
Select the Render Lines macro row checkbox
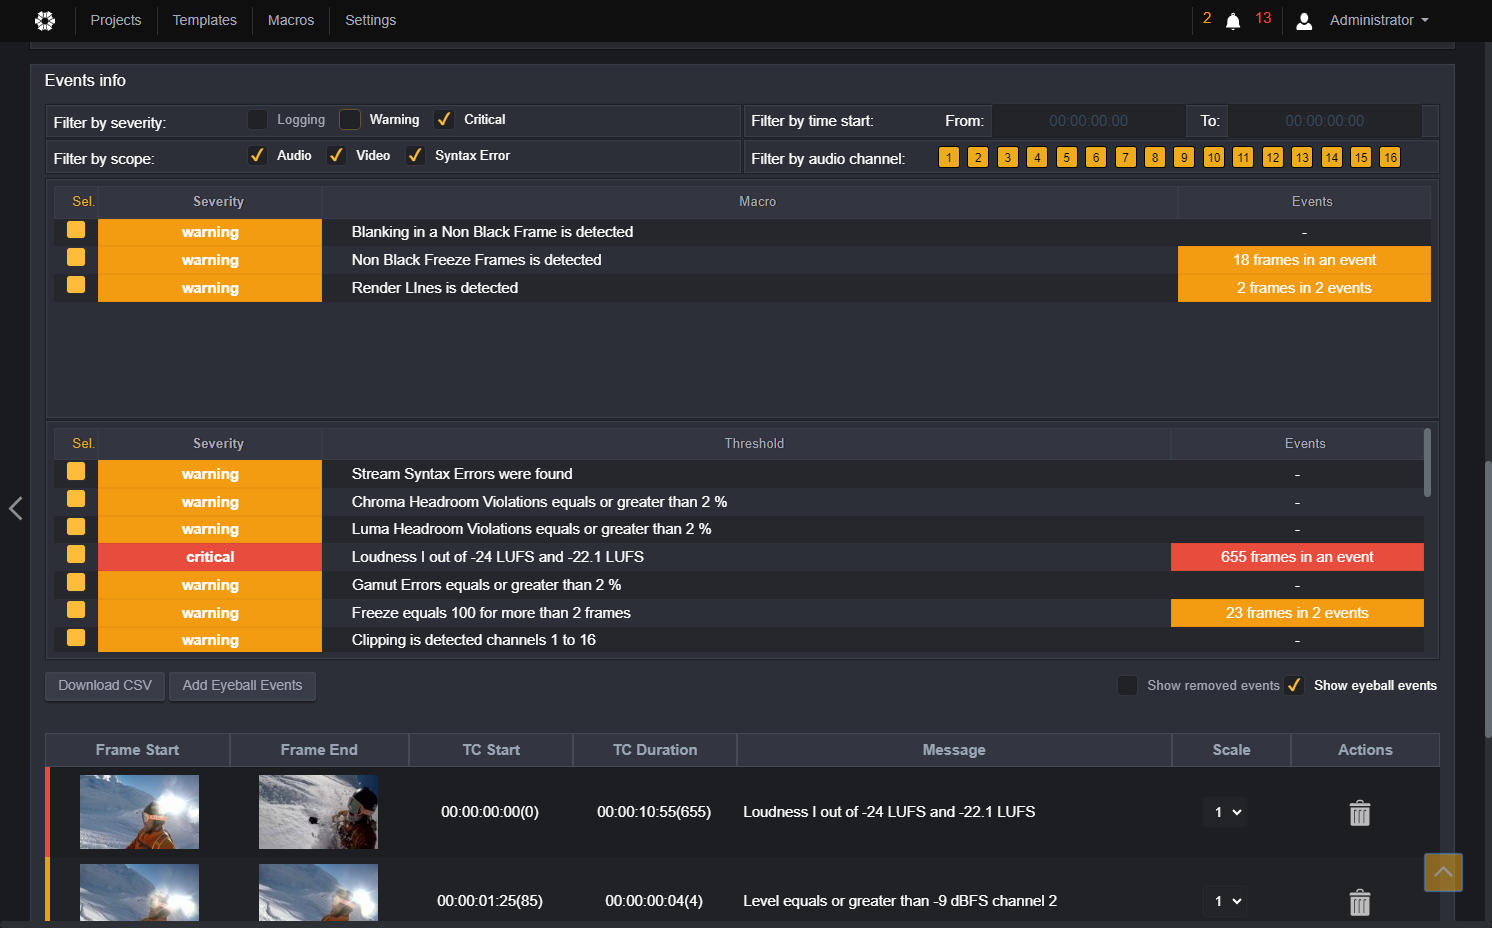76,285
